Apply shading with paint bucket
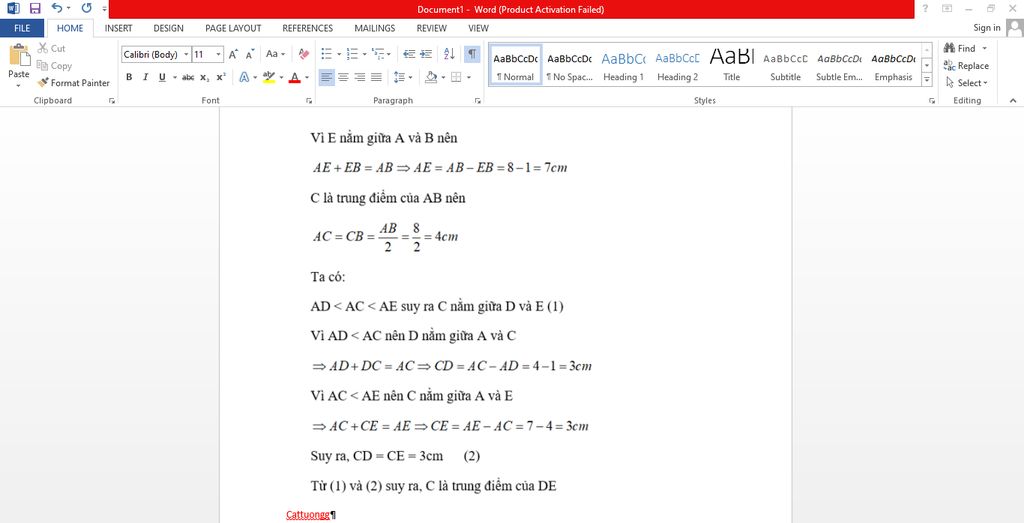This screenshot has width=1024, height=523. pos(431,77)
